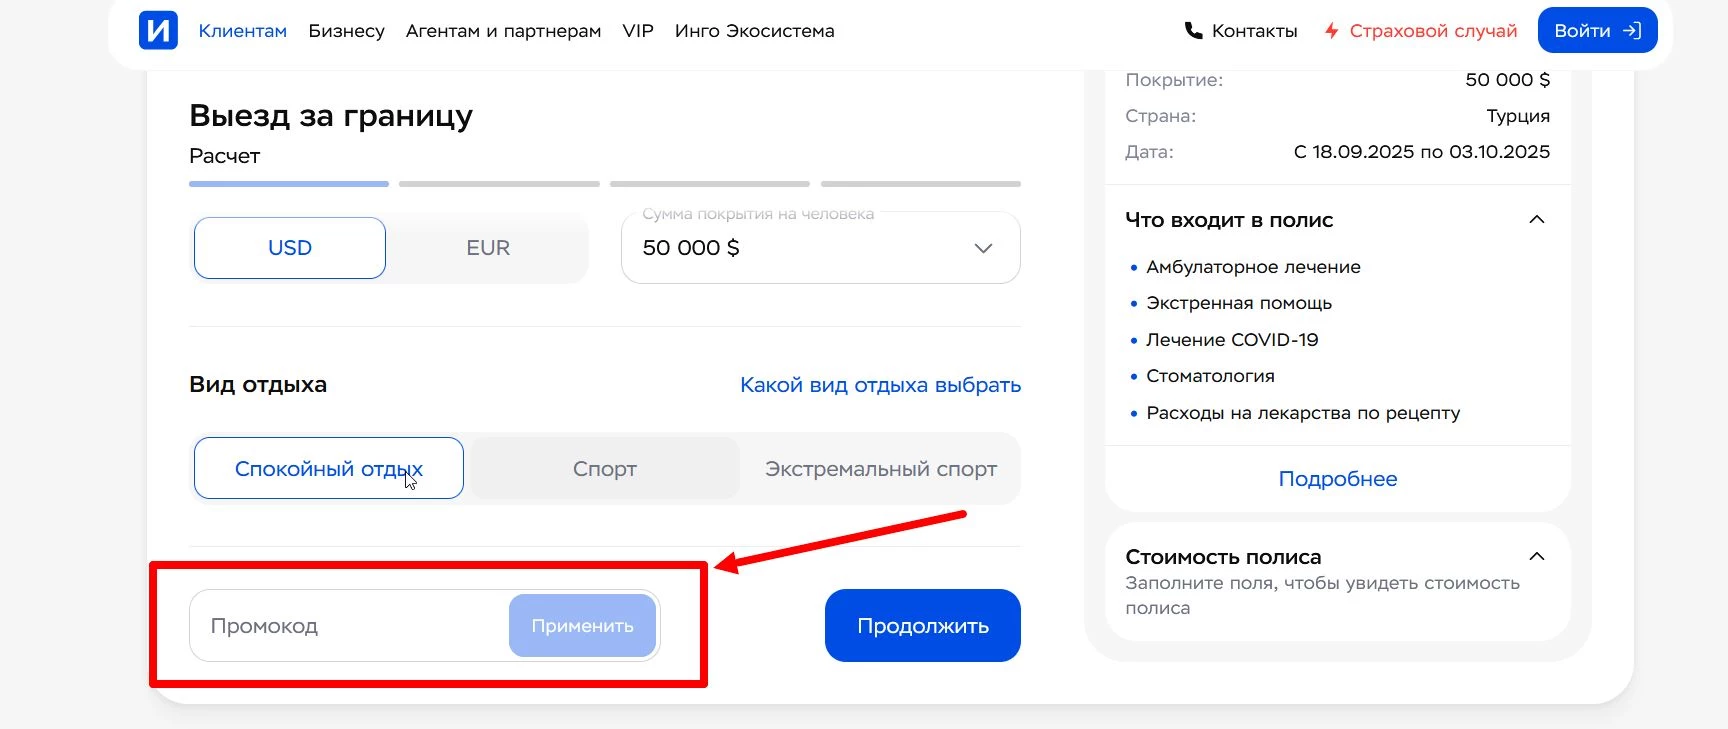Click the Применить promo code button
1728x729 pixels.
[581, 625]
